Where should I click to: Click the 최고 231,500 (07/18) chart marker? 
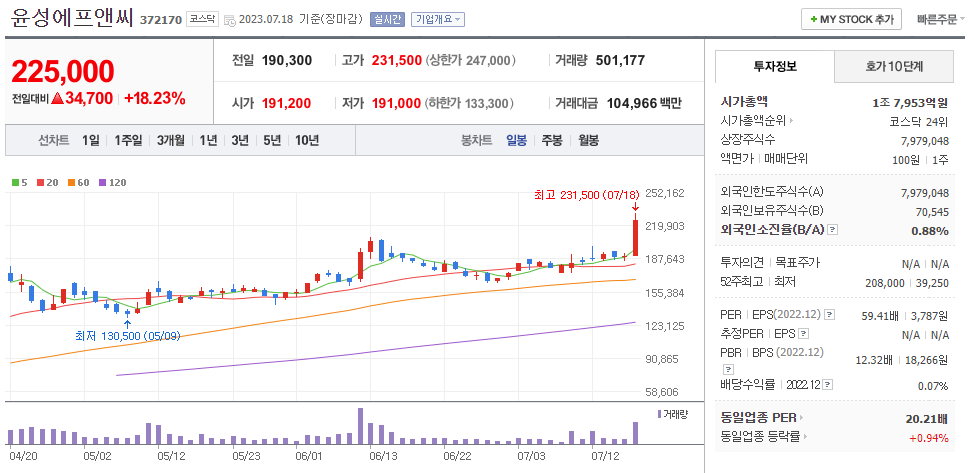[586, 195]
